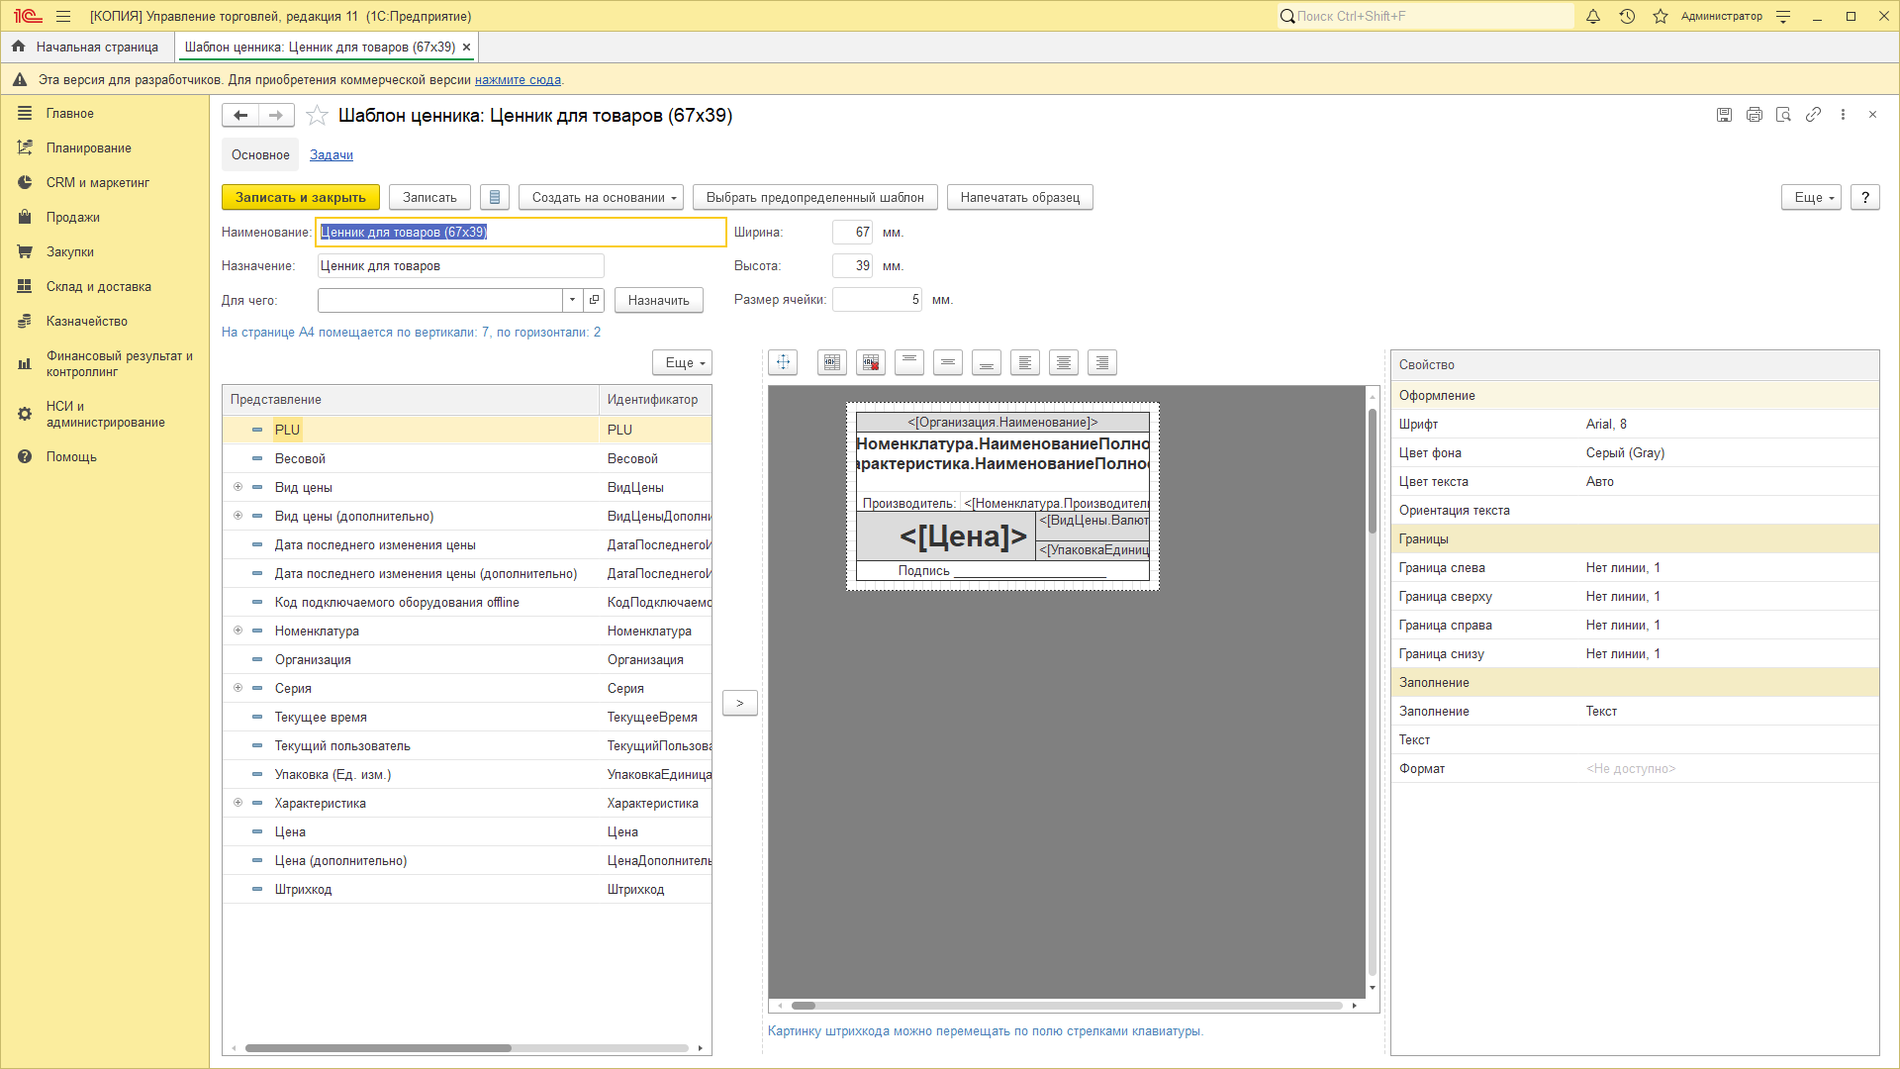Expand the Серия tree node
Image resolution: width=1900 pixels, height=1069 pixels.
point(238,688)
